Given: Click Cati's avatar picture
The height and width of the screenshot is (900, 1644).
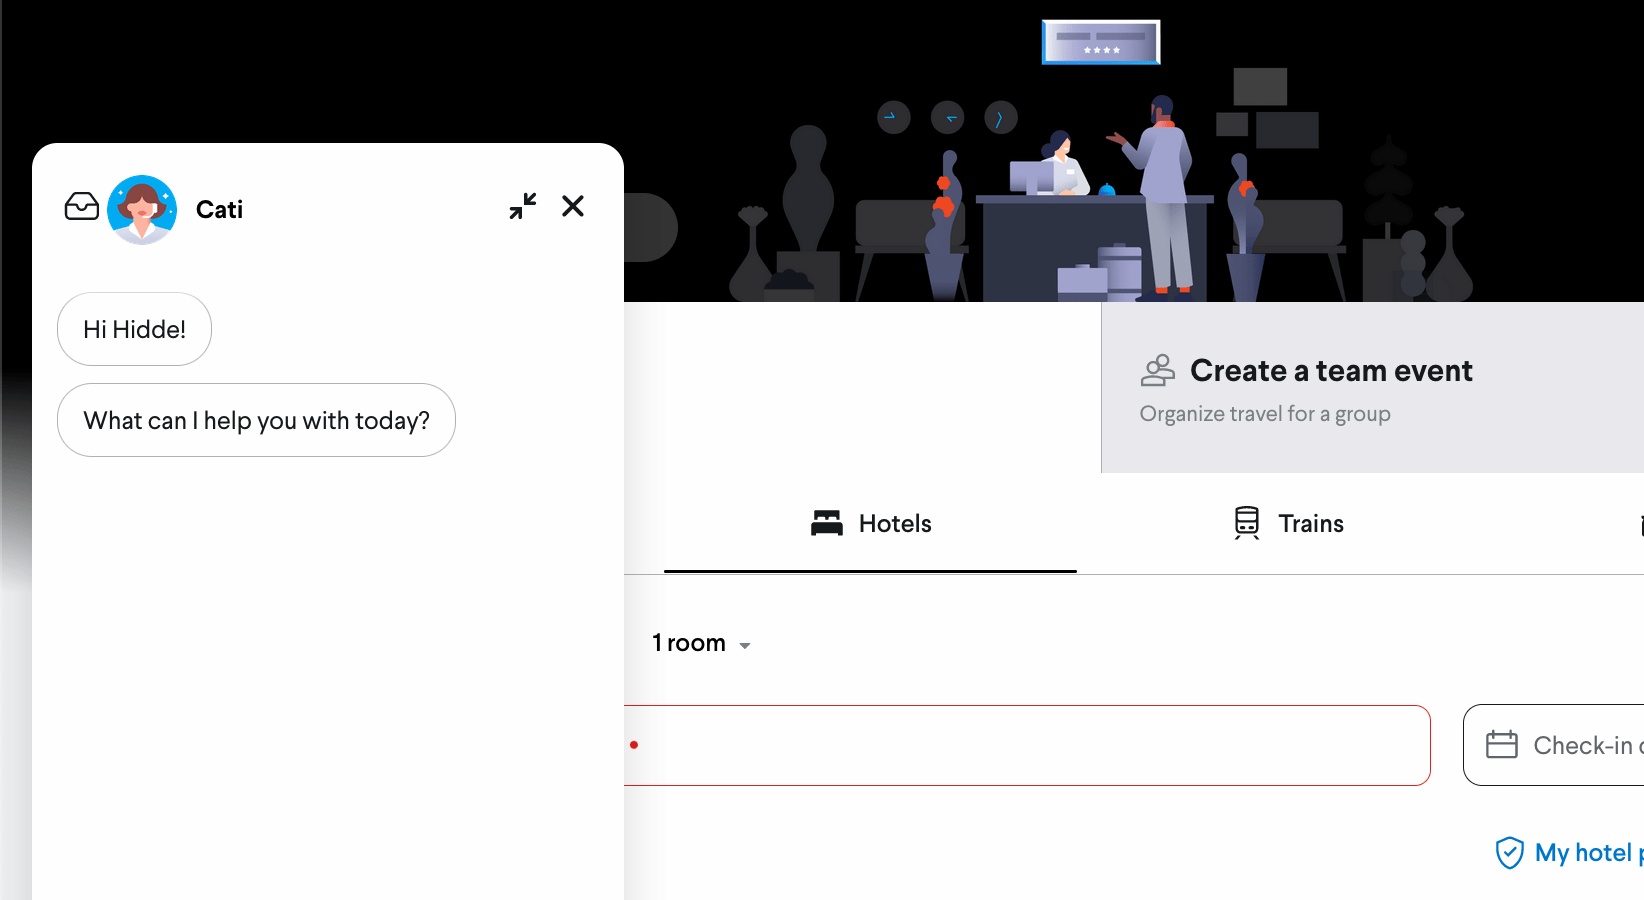Looking at the screenshot, I should (142, 209).
